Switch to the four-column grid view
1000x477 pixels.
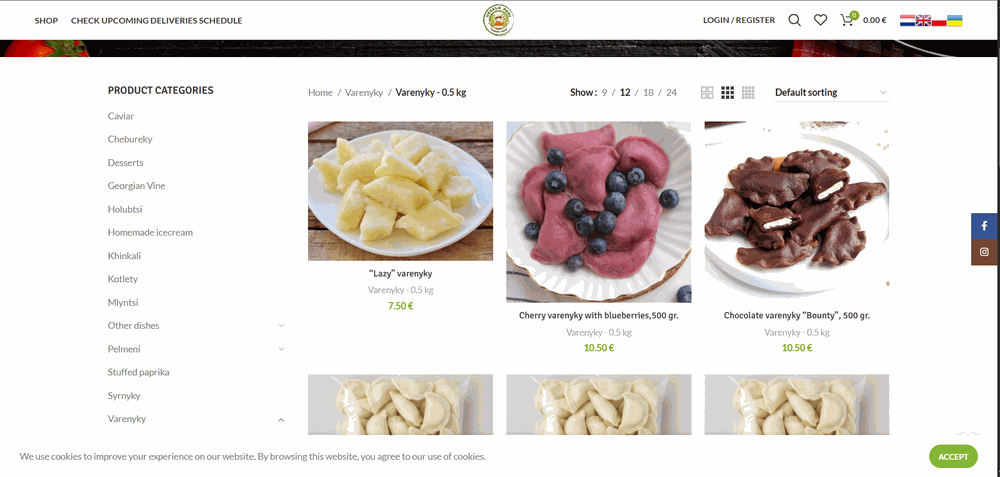click(748, 92)
